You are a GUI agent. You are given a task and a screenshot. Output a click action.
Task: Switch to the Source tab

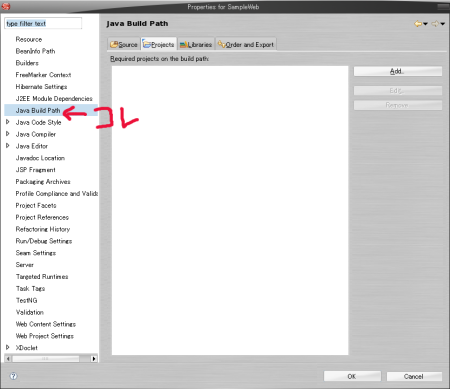pos(124,44)
